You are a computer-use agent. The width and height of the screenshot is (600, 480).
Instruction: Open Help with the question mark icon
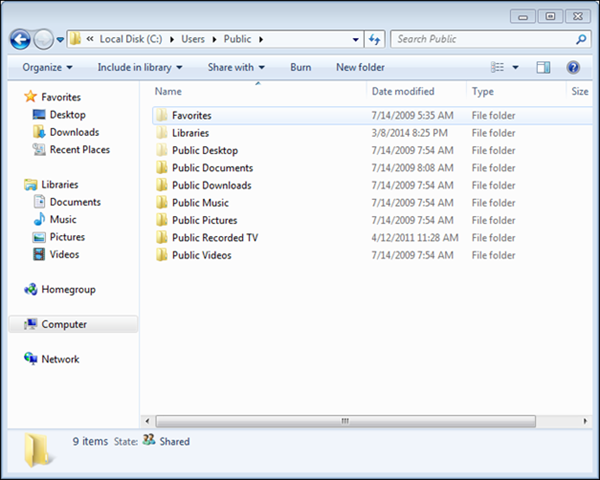pyautogui.click(x=573, y=67)
